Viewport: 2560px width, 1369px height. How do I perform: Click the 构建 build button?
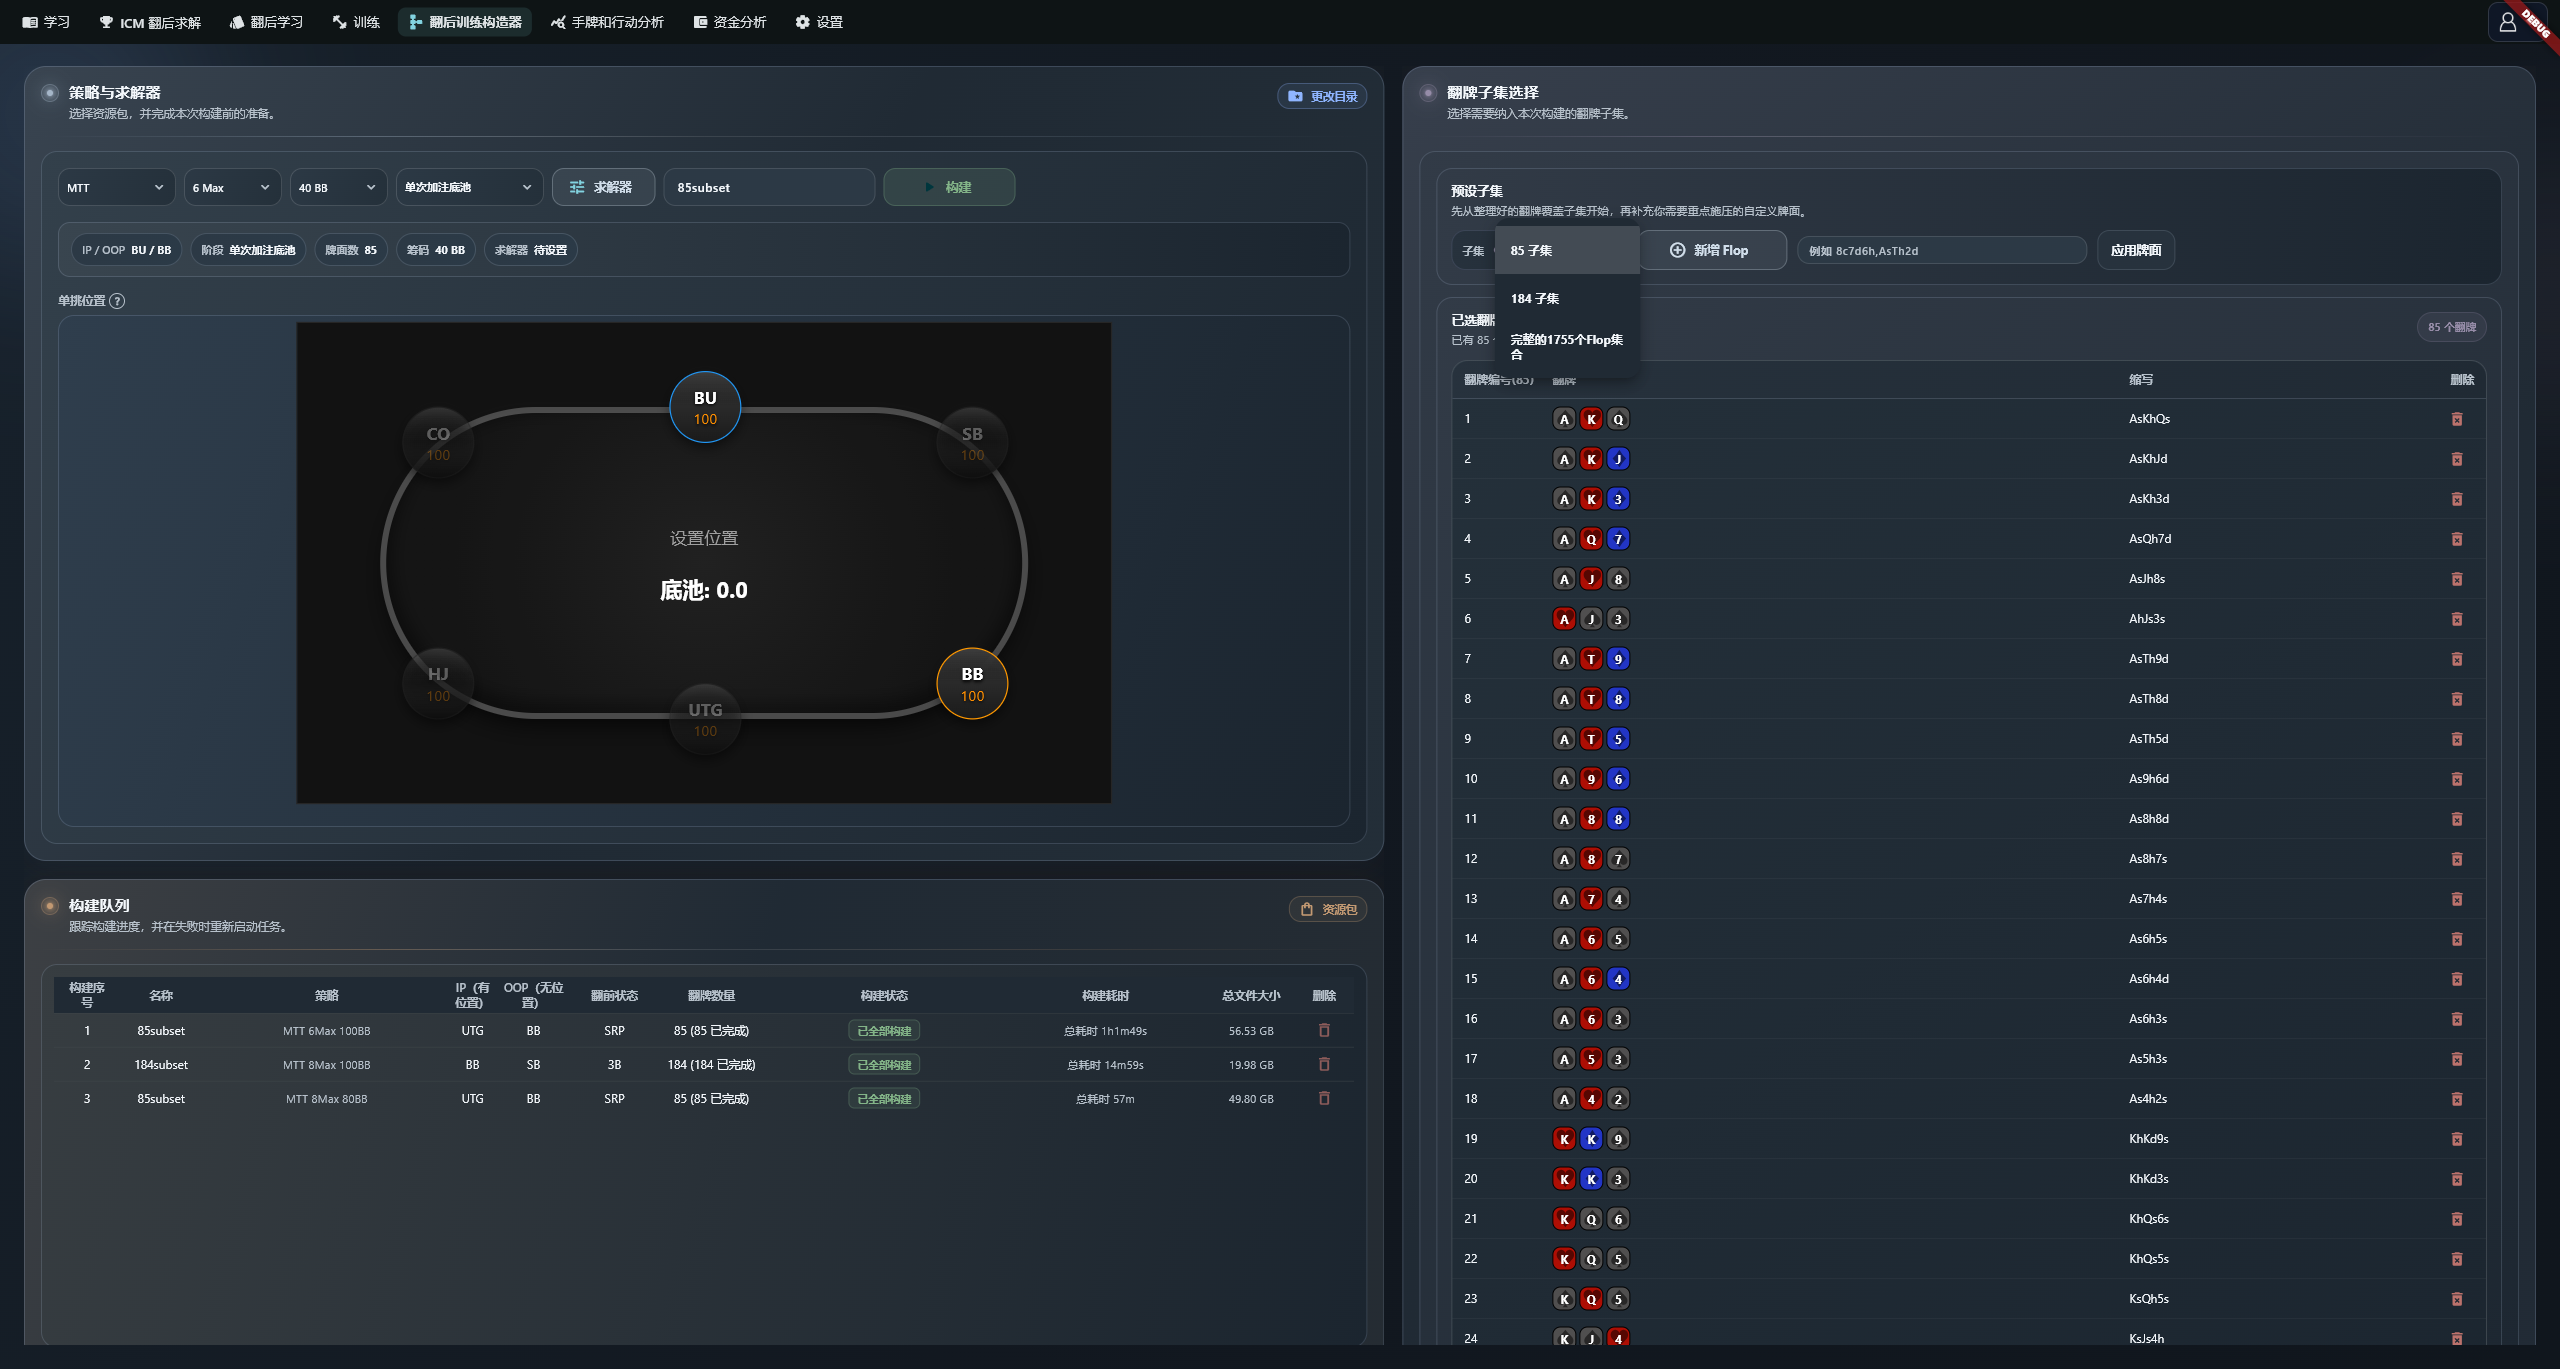coord(949,187)
